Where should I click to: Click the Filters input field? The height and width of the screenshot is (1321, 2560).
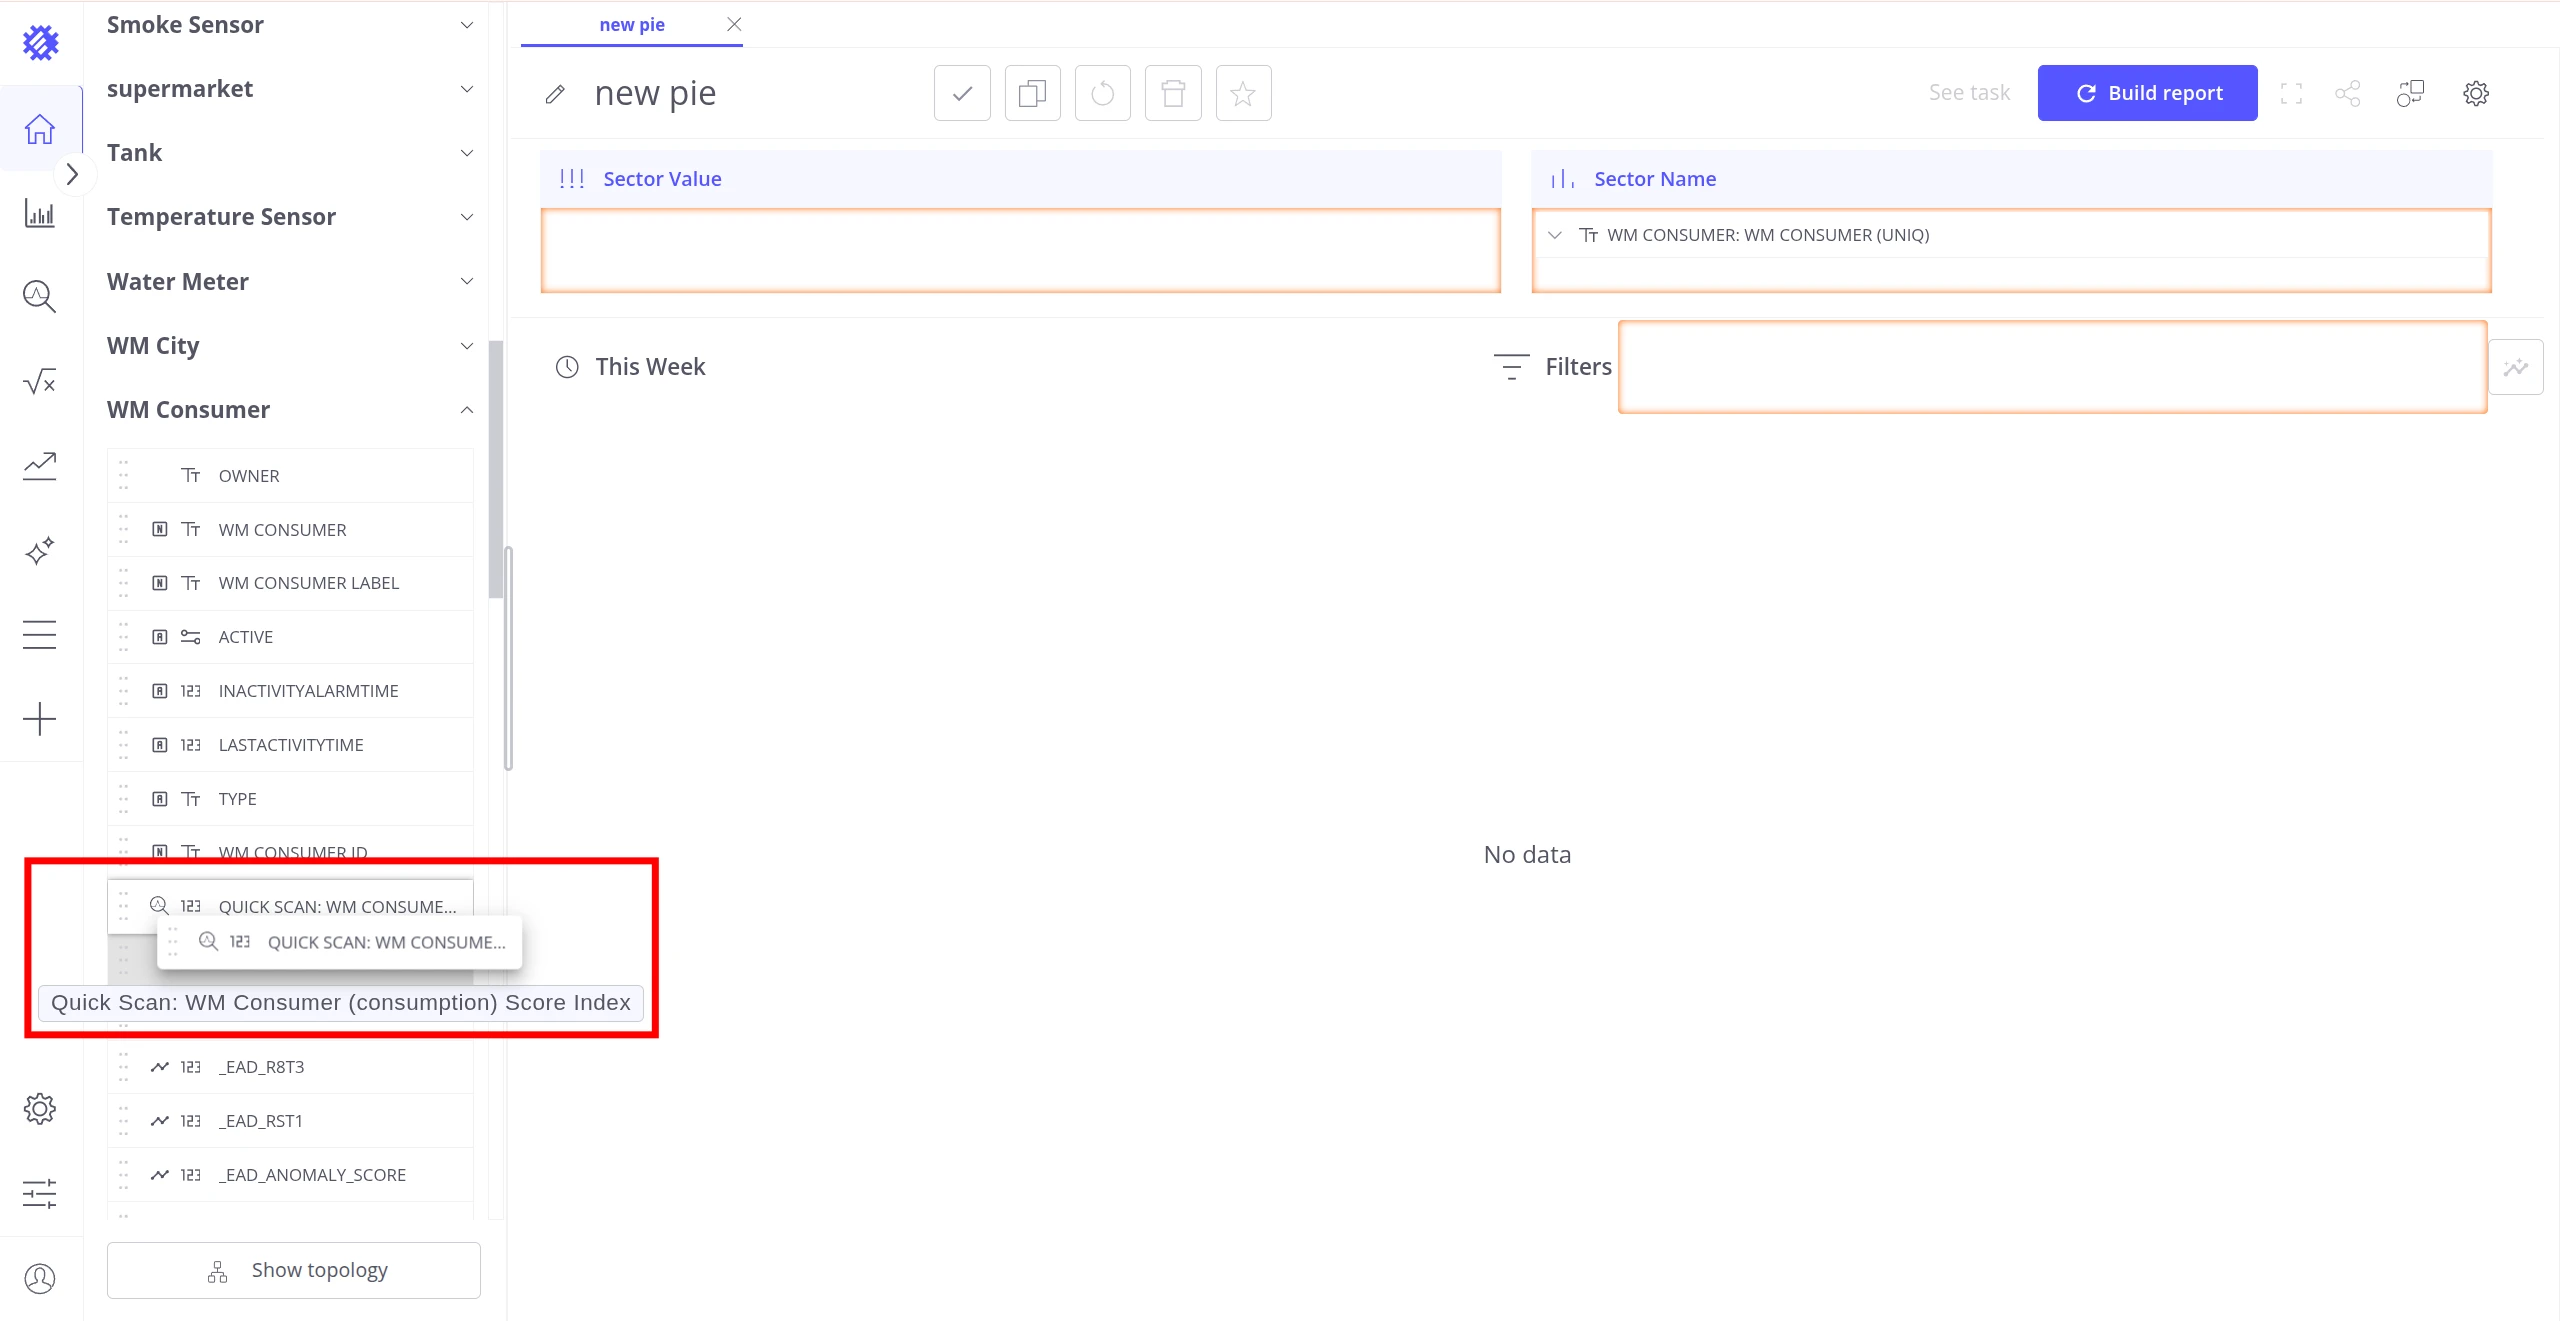(x=2052, y=367)
